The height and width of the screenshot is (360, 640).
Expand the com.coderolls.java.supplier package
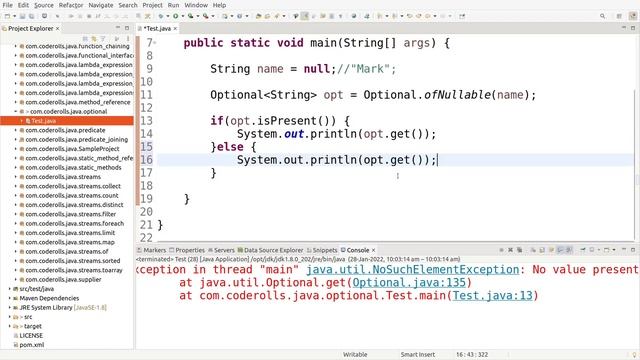point(16,280)
